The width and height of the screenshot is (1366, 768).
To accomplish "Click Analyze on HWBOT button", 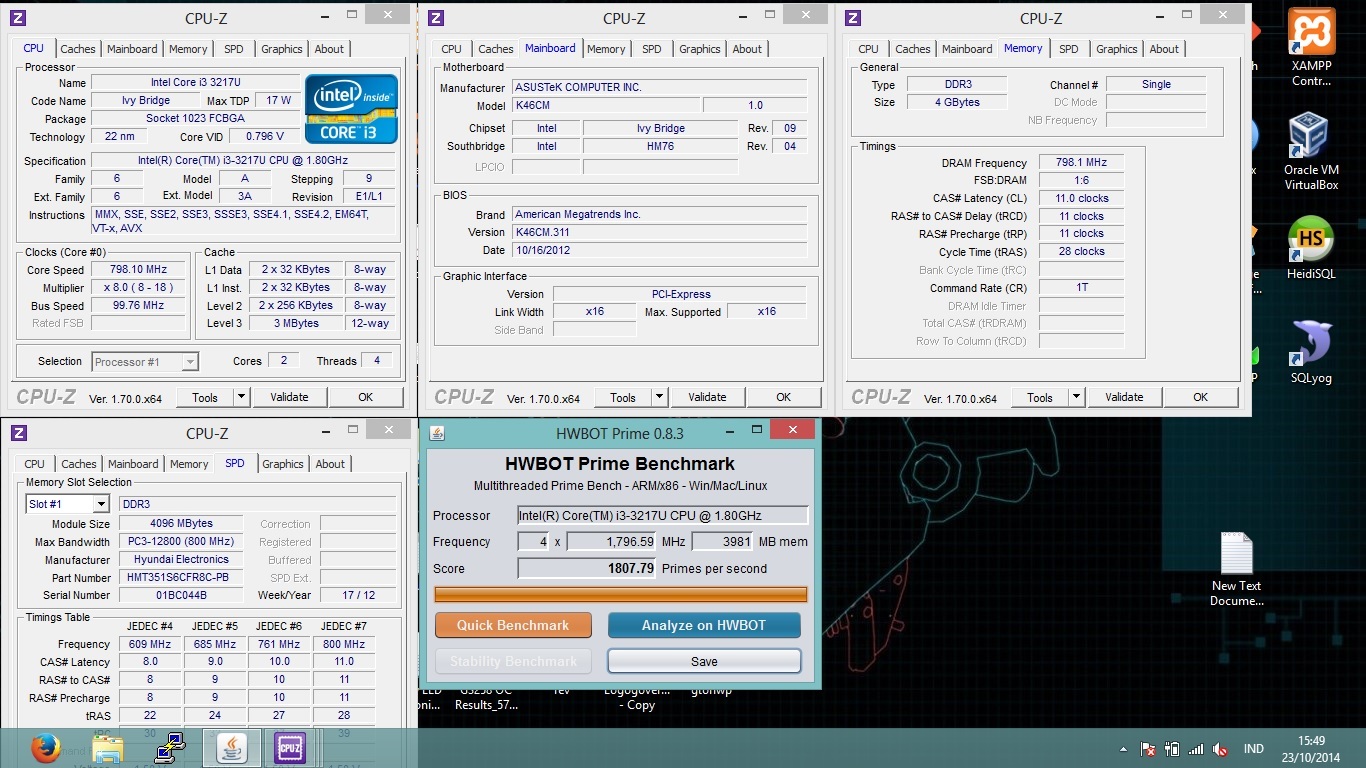I will click(x=704, y=625).
